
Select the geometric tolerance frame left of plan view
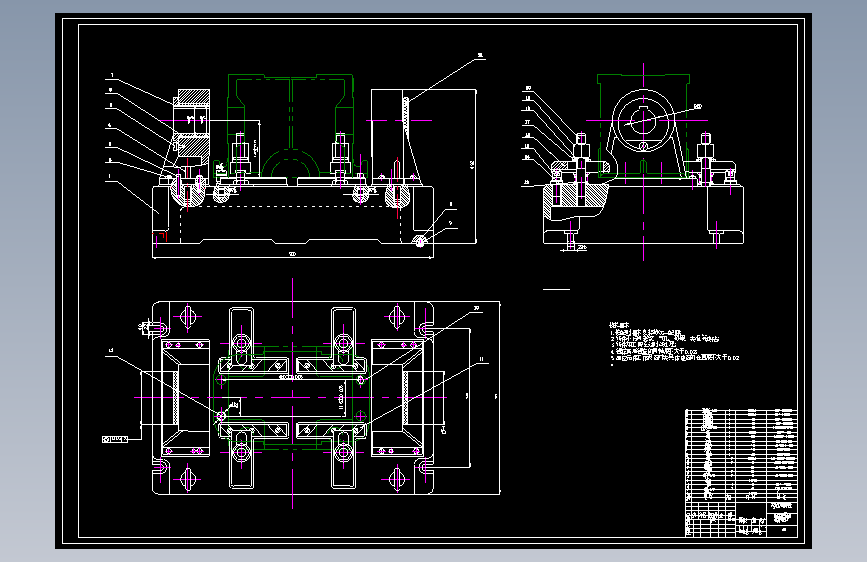[115, 439]
